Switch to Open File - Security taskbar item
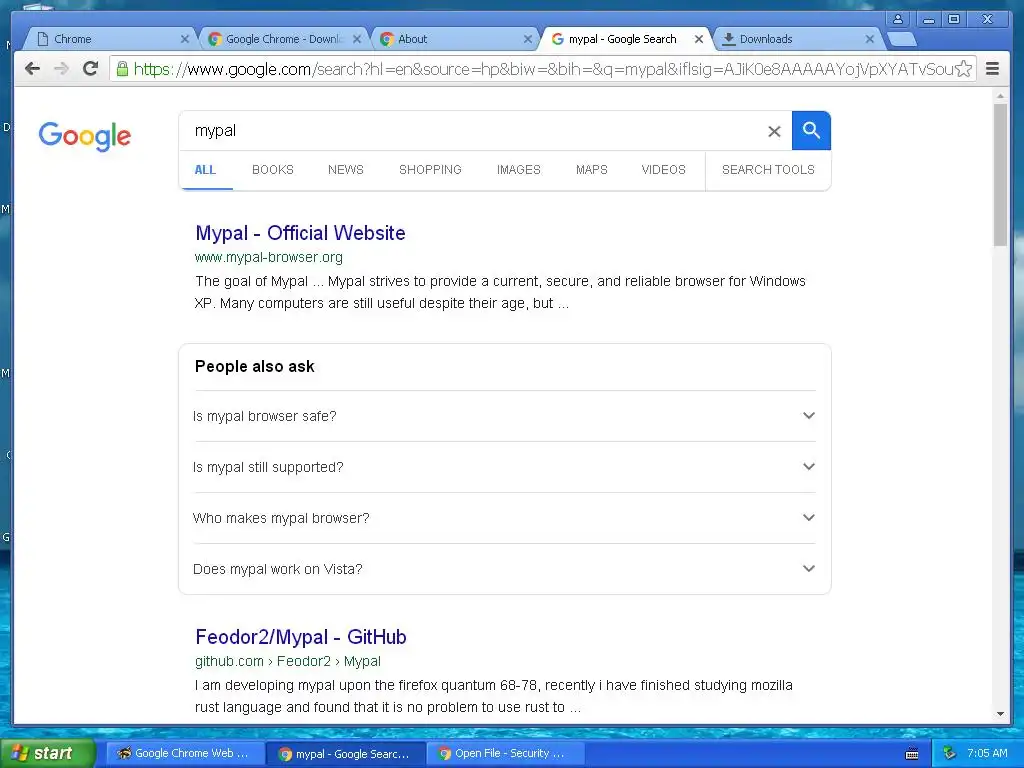Image resolution: width=1024 pixels, height=768 pixels. [x=504, y=754]
